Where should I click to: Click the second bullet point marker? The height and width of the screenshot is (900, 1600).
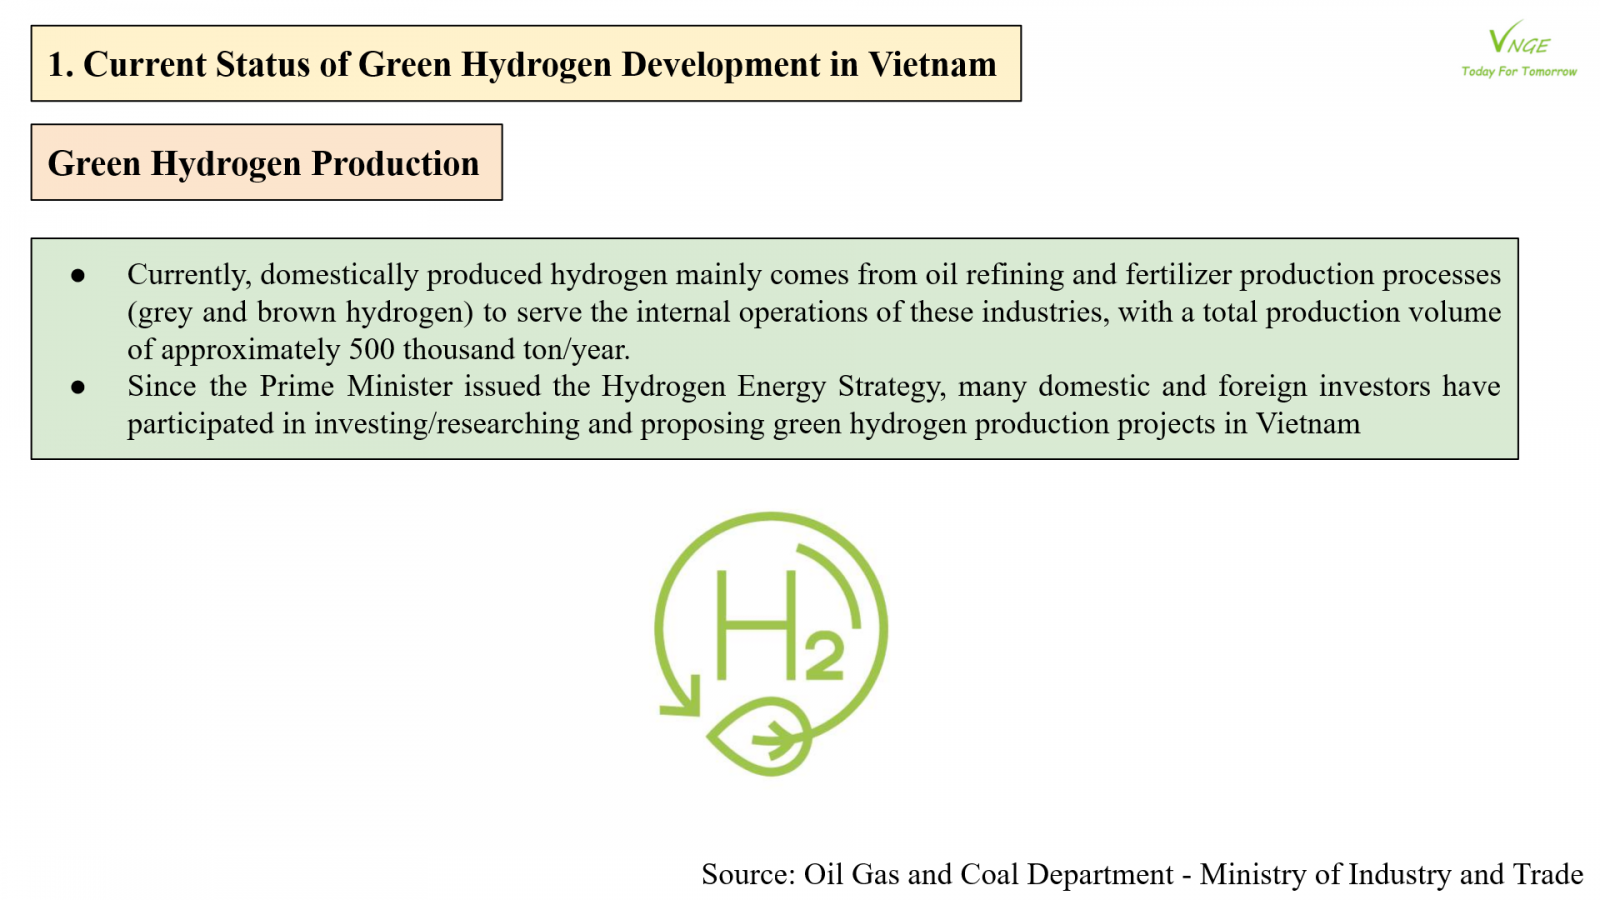78,387
